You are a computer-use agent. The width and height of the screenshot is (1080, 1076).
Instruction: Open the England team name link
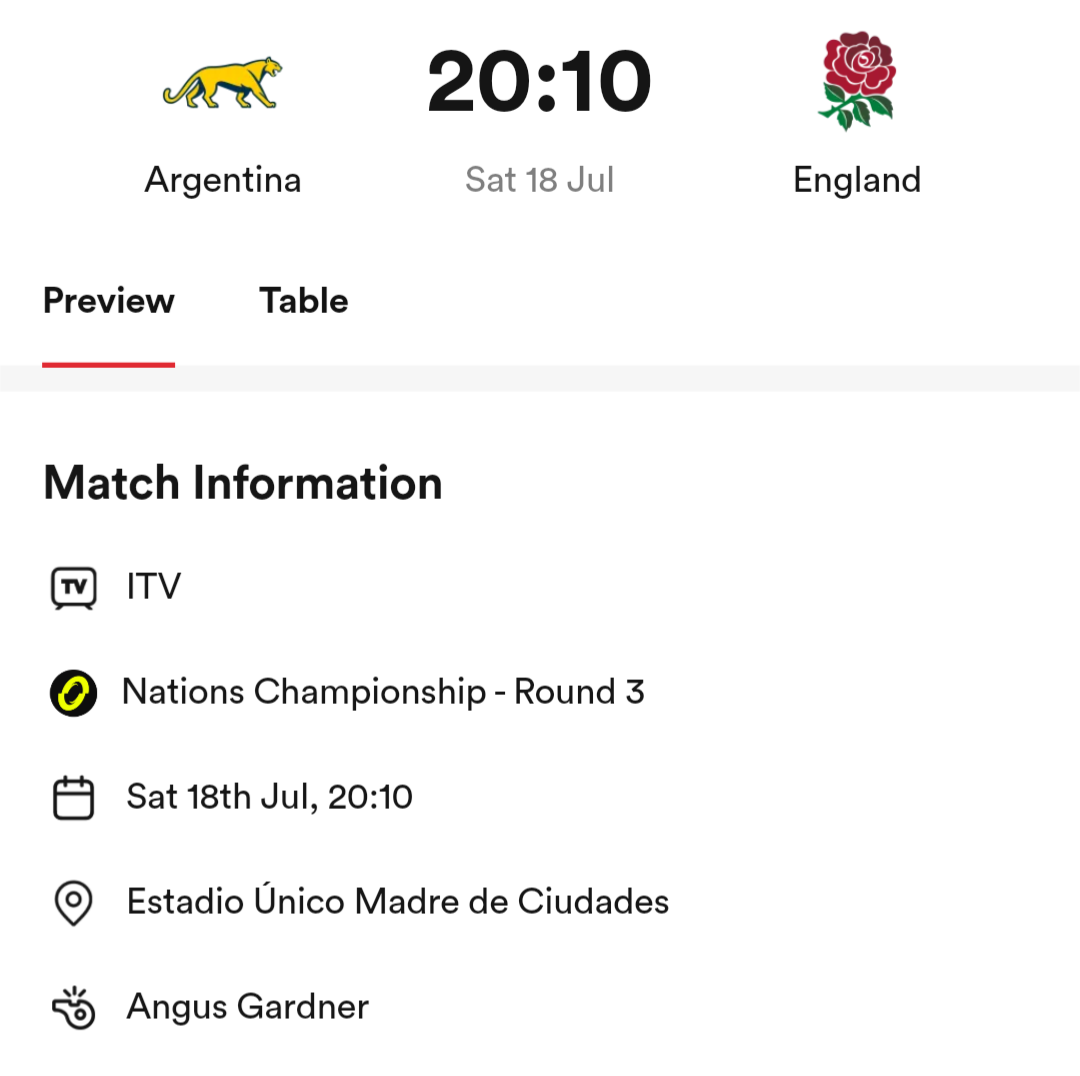tap(857, 180)
